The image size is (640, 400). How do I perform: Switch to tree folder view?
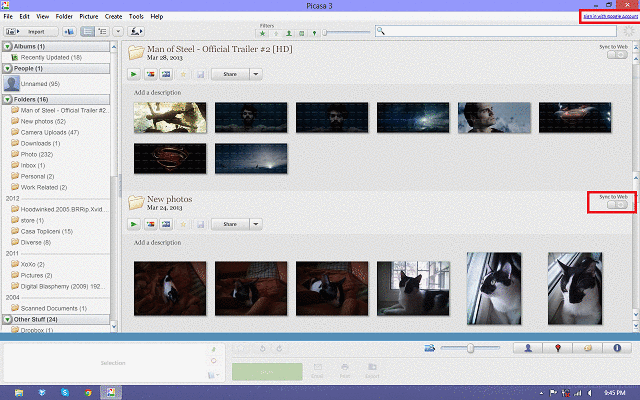point(102,31)
